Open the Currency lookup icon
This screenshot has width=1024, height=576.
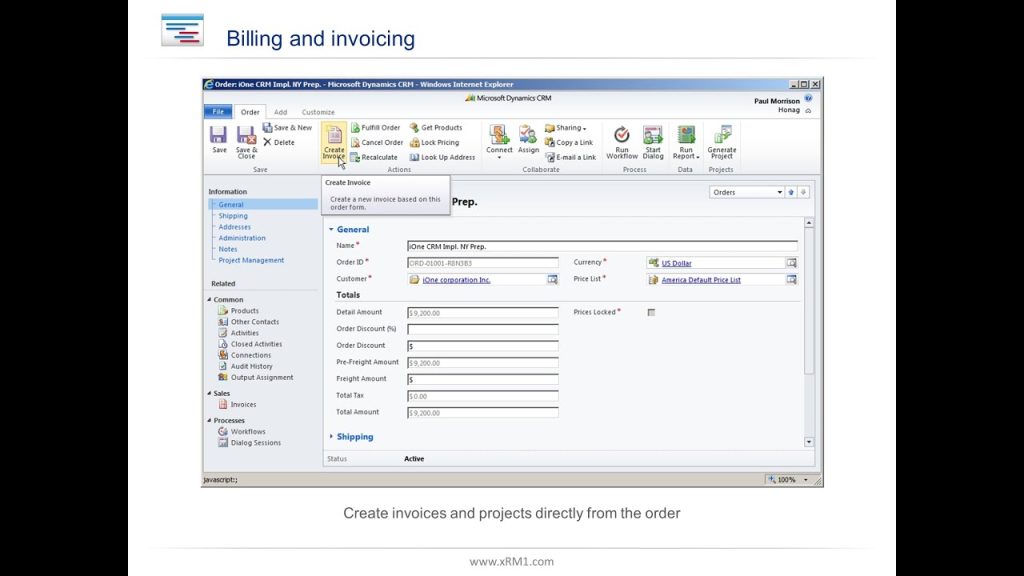(792, 263)
